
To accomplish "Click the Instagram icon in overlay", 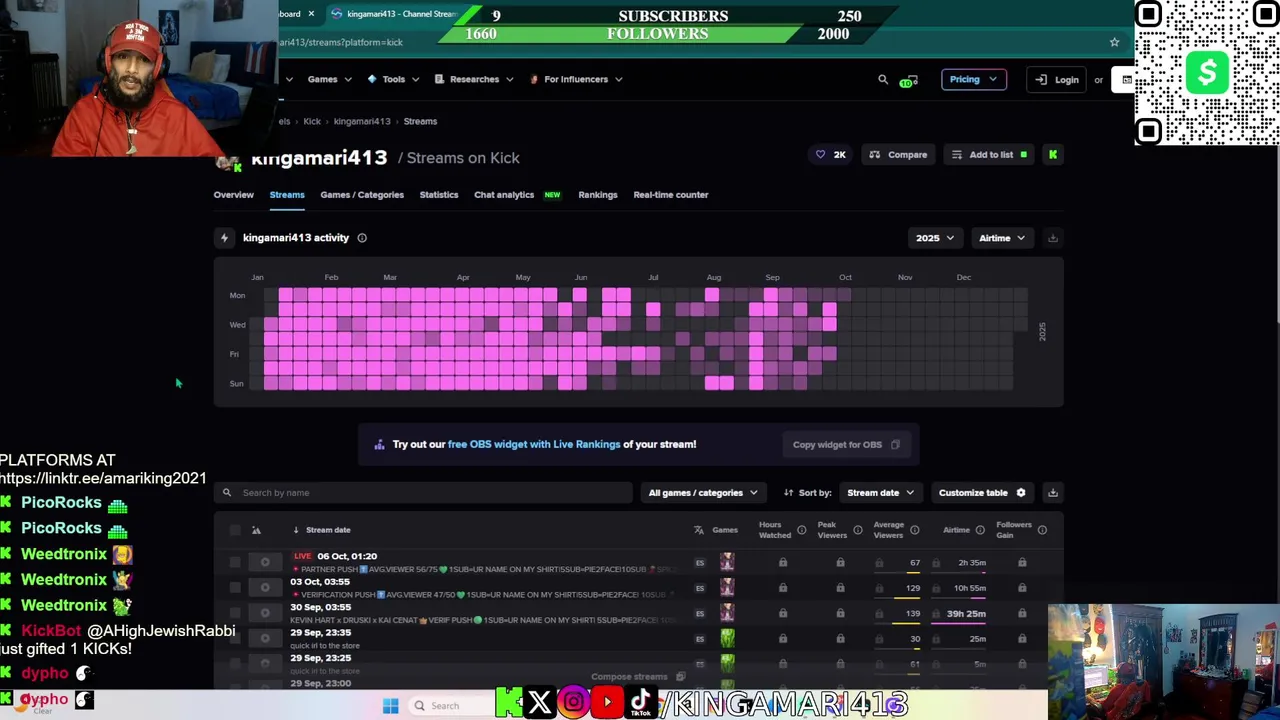I will click(x=574, y=703).
